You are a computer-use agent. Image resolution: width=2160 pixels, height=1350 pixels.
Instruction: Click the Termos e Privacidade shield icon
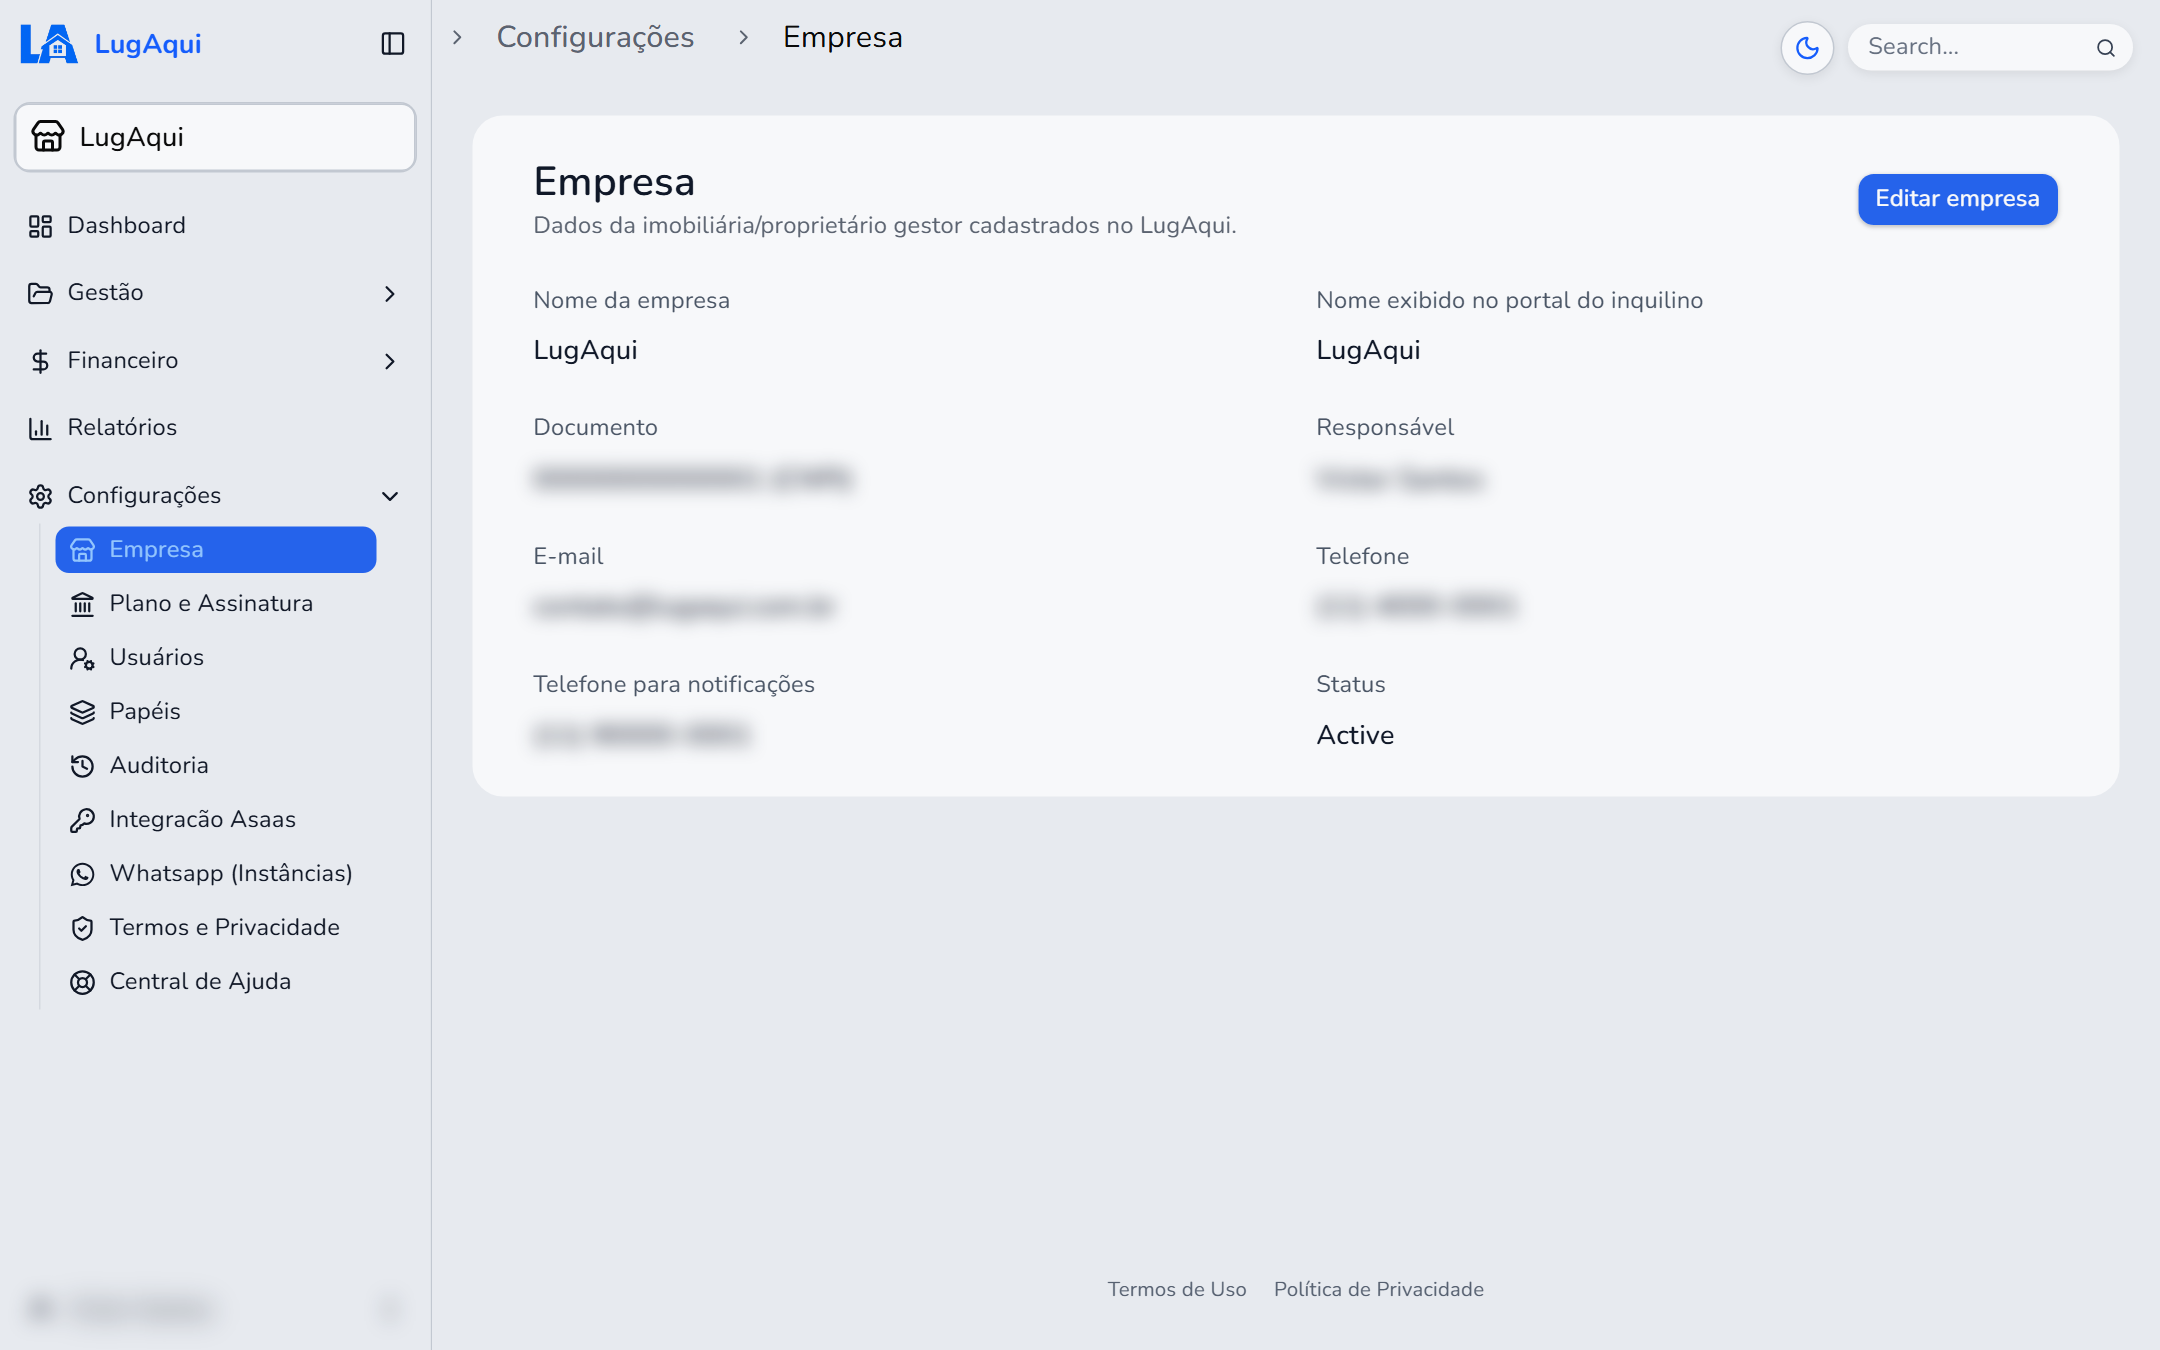(x=82, y=928)
